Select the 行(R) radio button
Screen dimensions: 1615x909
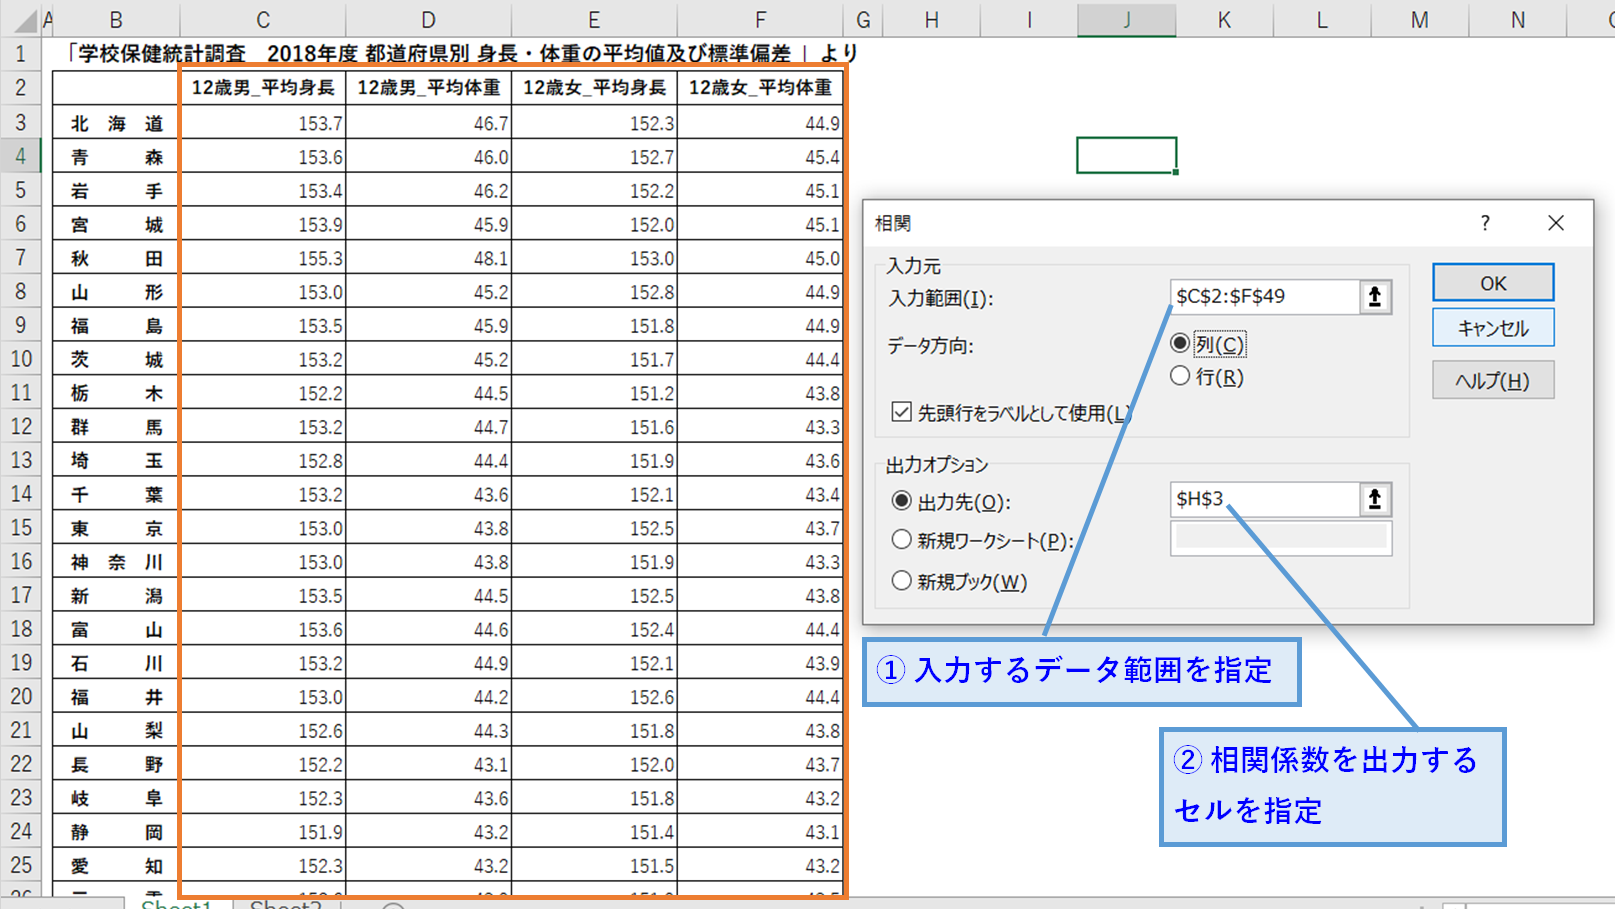click(1181, 376)
